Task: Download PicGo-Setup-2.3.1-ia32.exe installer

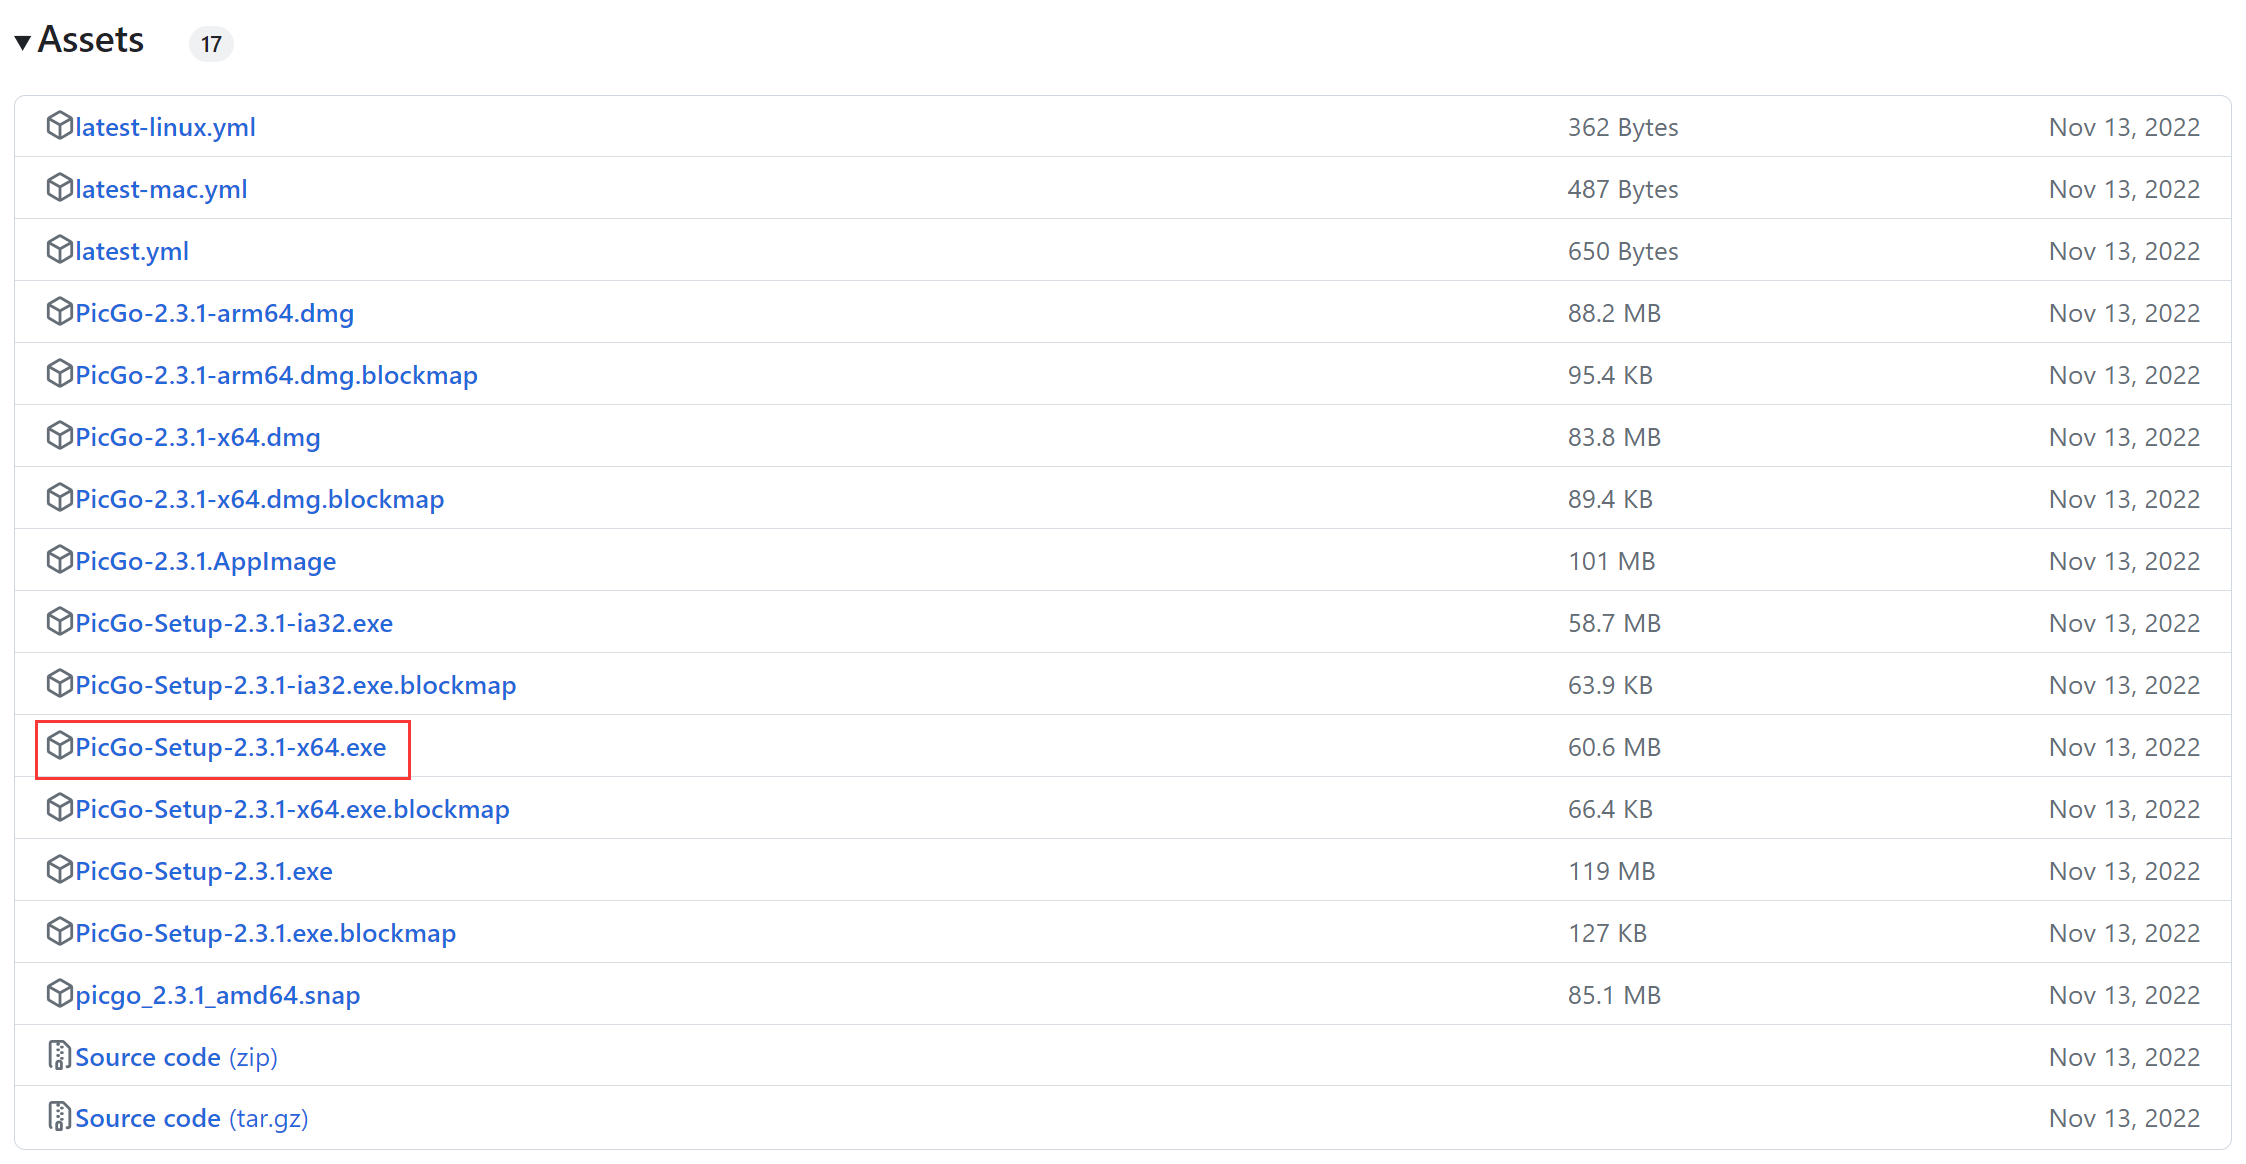Action: 233,623
